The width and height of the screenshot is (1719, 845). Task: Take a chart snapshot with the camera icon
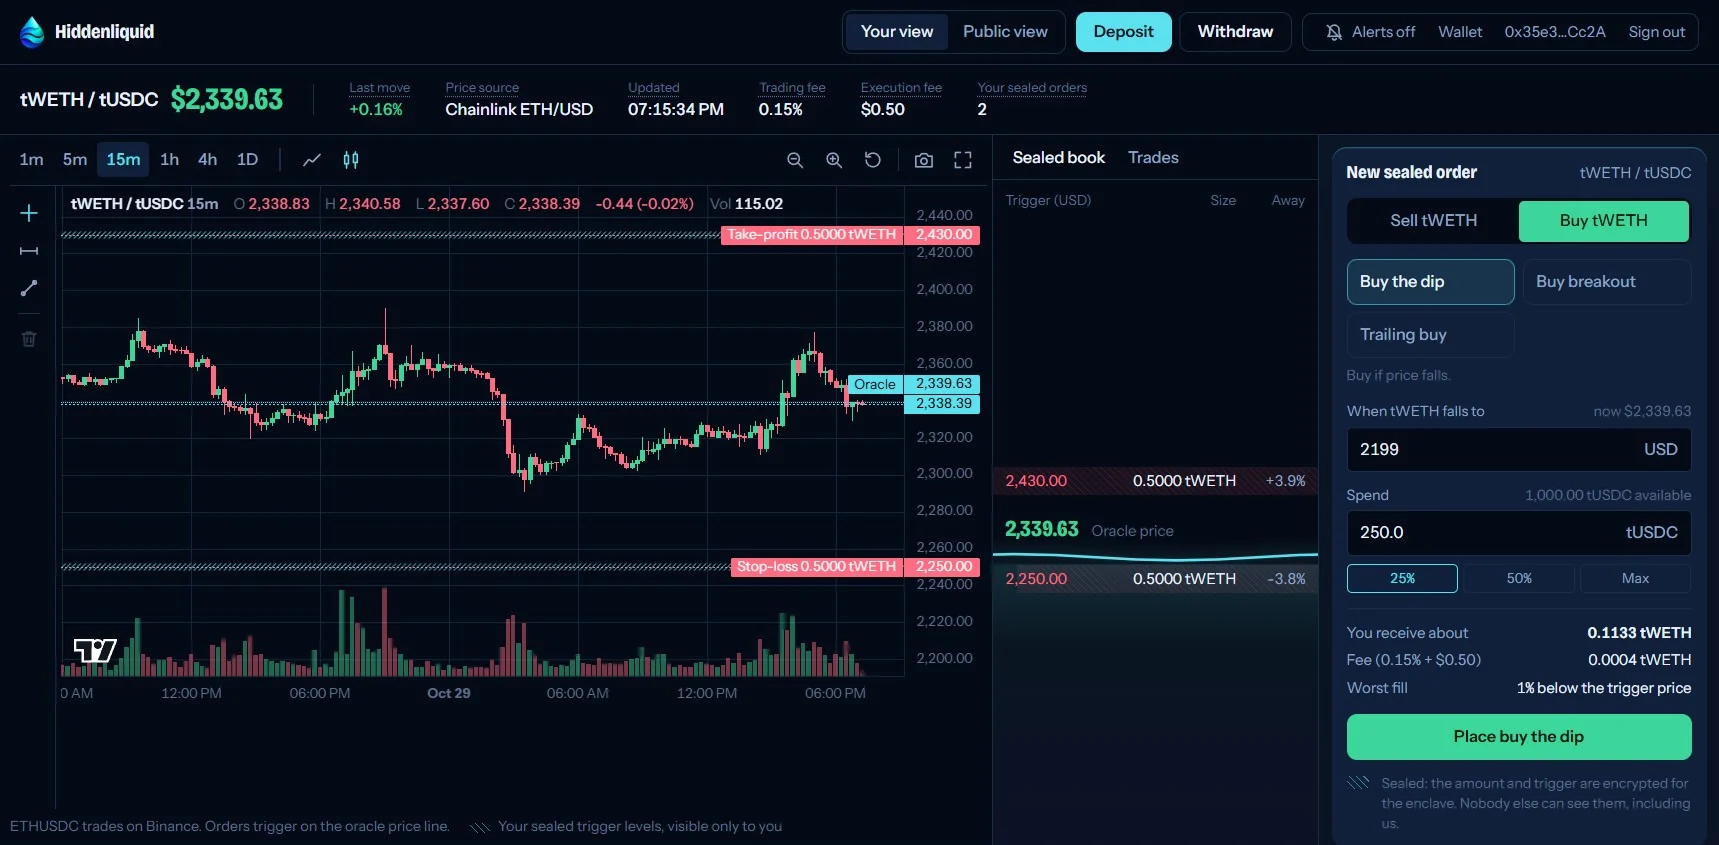point(924,160)
